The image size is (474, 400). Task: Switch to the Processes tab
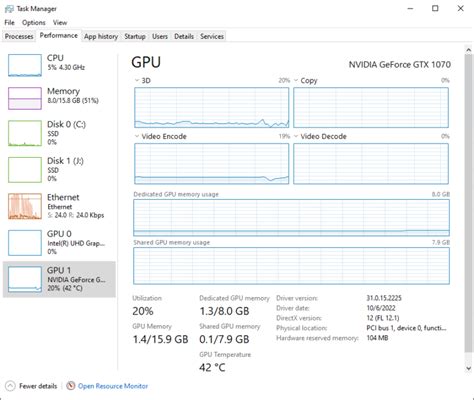click(x=19, y=36)
